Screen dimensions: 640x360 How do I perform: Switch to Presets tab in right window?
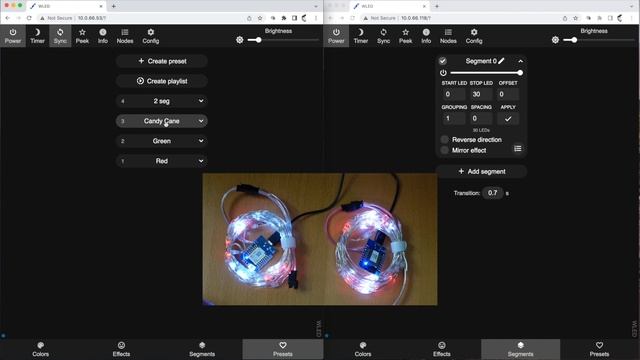pos(599,349)
